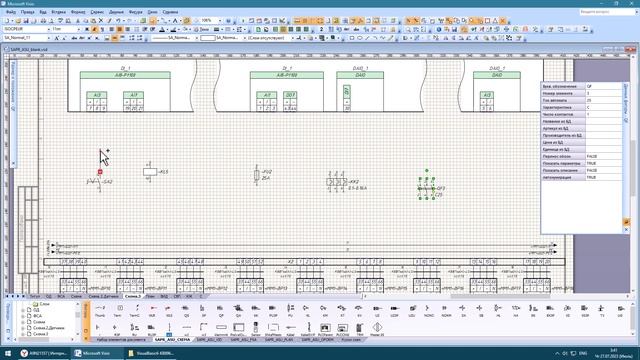Expand the ОД tree node

coord(23,310)
